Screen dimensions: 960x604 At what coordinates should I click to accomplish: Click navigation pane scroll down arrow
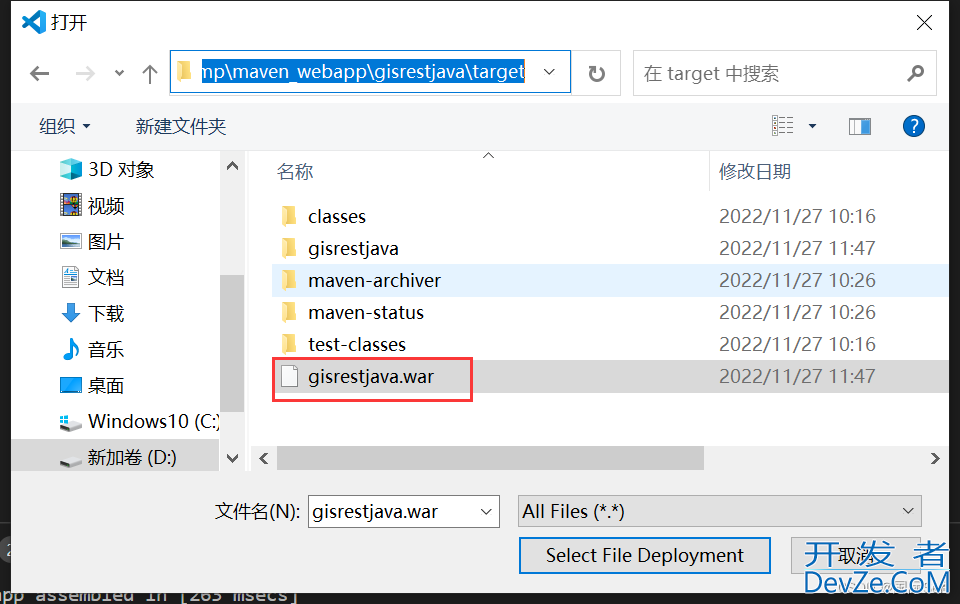pyautogui.click(x=232, y=458)
